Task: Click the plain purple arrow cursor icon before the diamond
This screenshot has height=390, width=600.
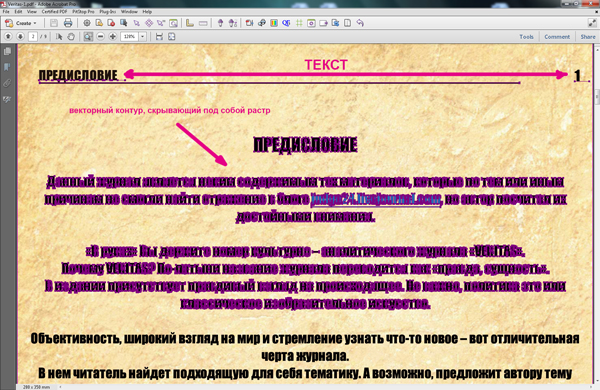Action: point(136,23)
